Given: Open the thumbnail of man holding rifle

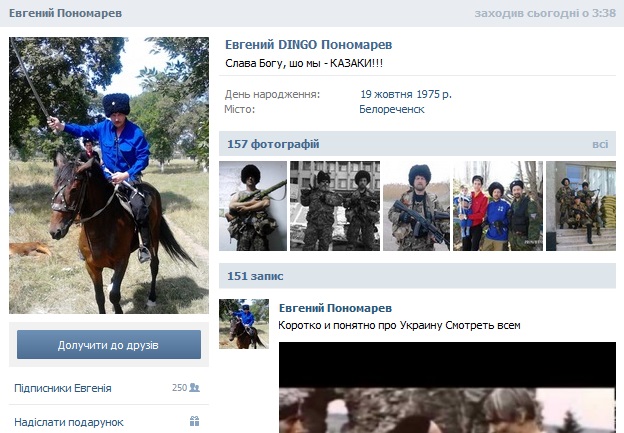Looking at the screenshot, I should [416, 206].
